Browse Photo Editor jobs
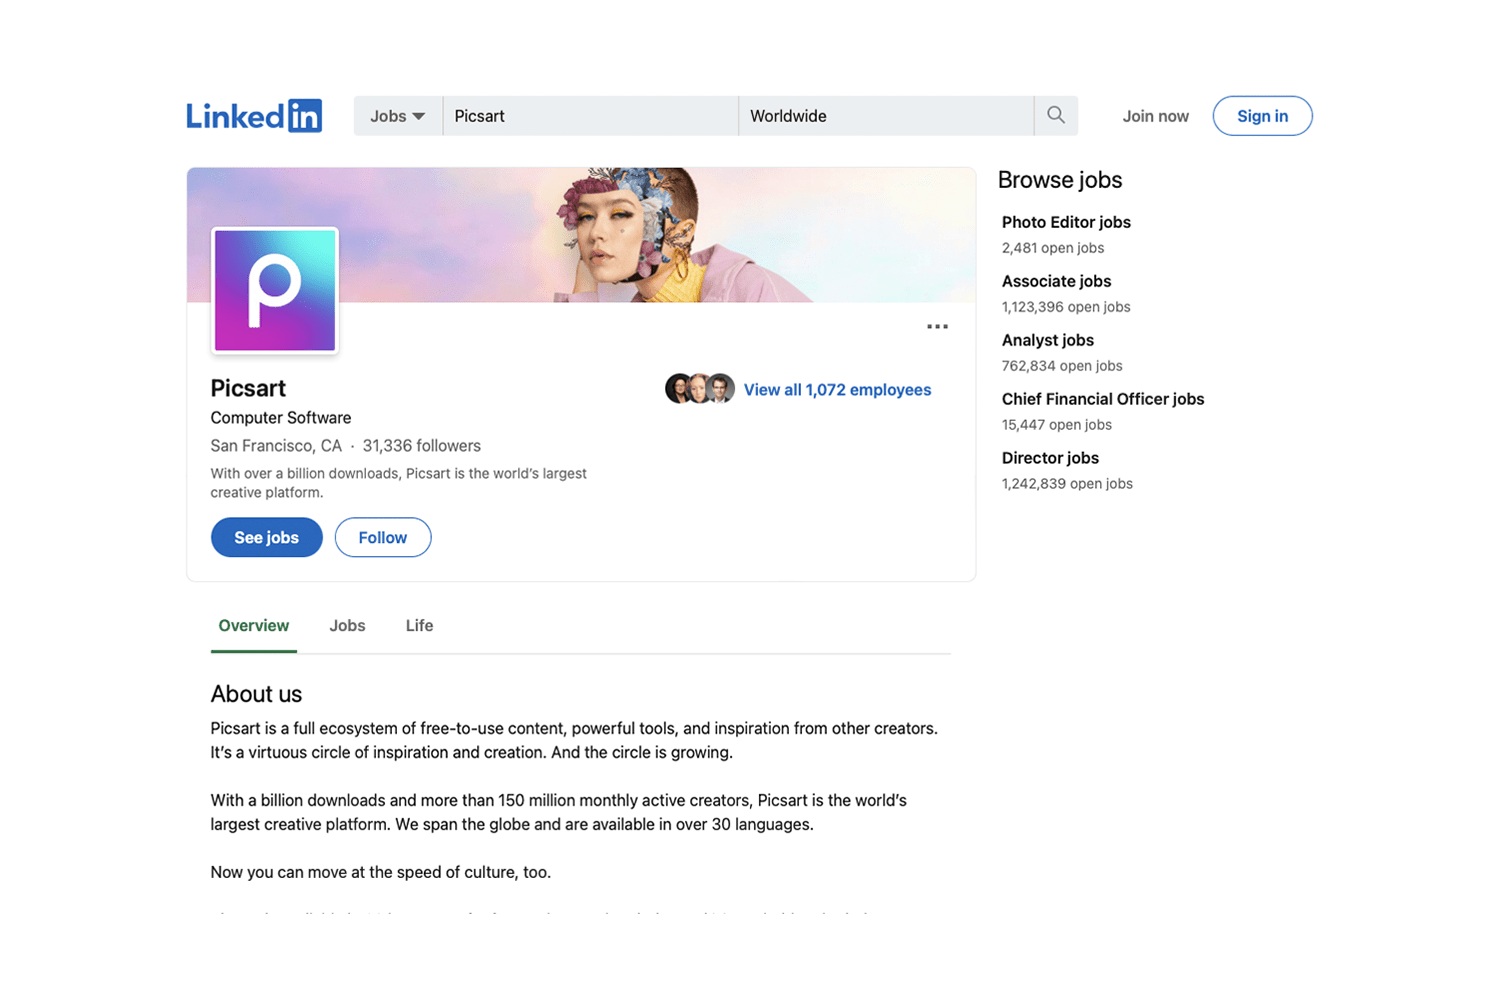Viewport: 1501px width, 1001px height. pyautogui.click(x=1066, y=222)
